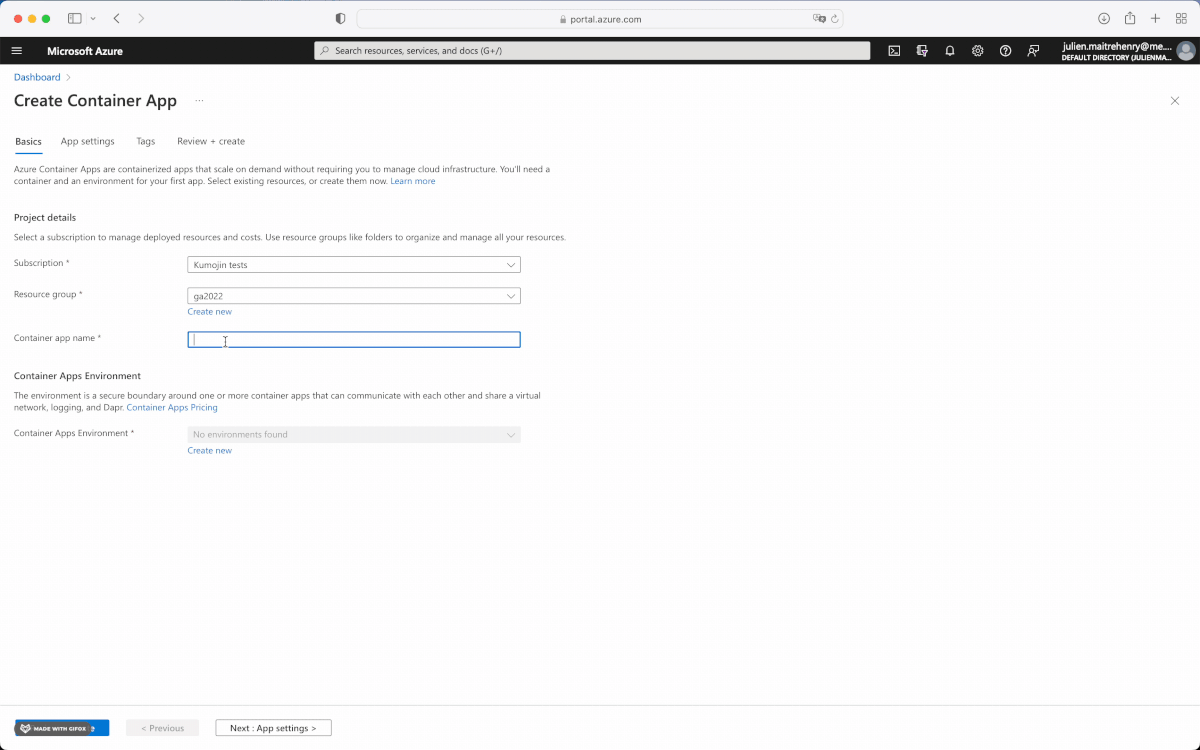Show Safari tab overview
This screenshot has height=750, width=1200.
1181,18
